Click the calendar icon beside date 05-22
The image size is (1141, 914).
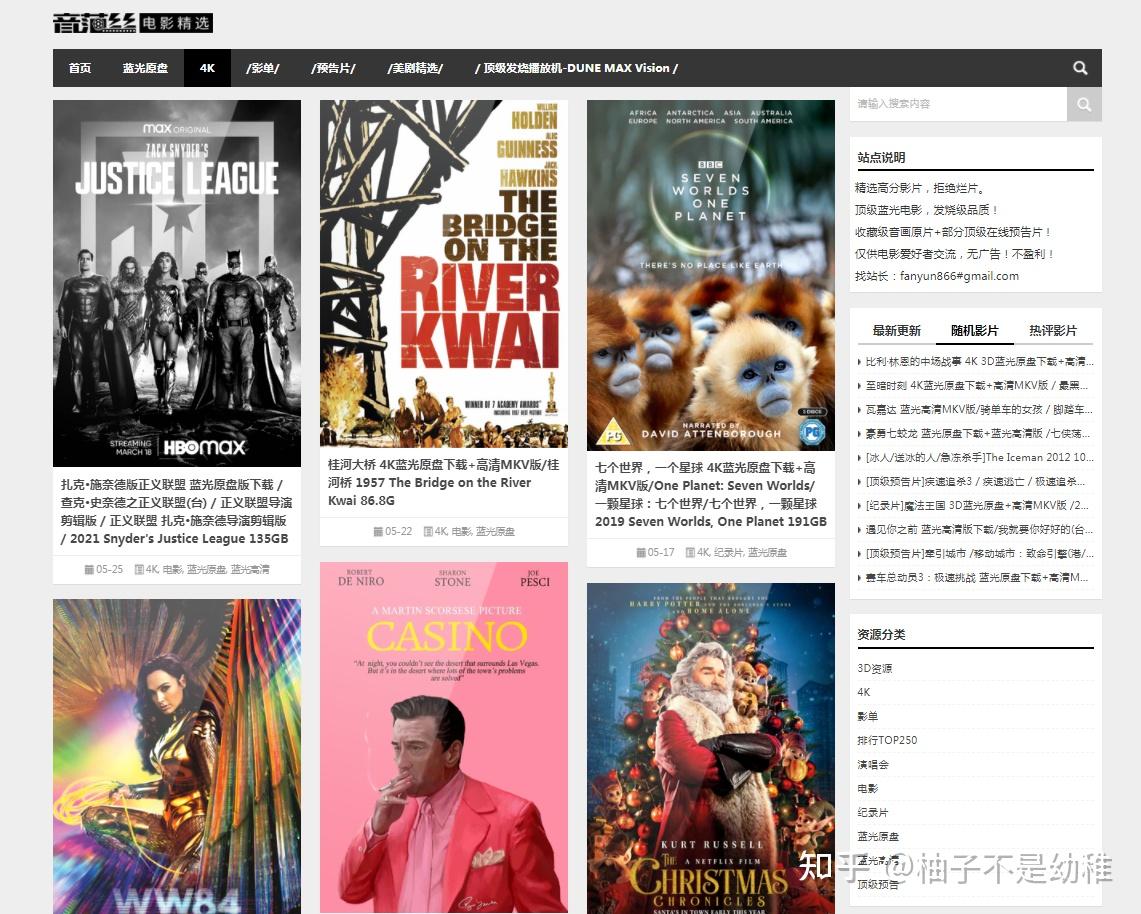(x=378, y=531)
